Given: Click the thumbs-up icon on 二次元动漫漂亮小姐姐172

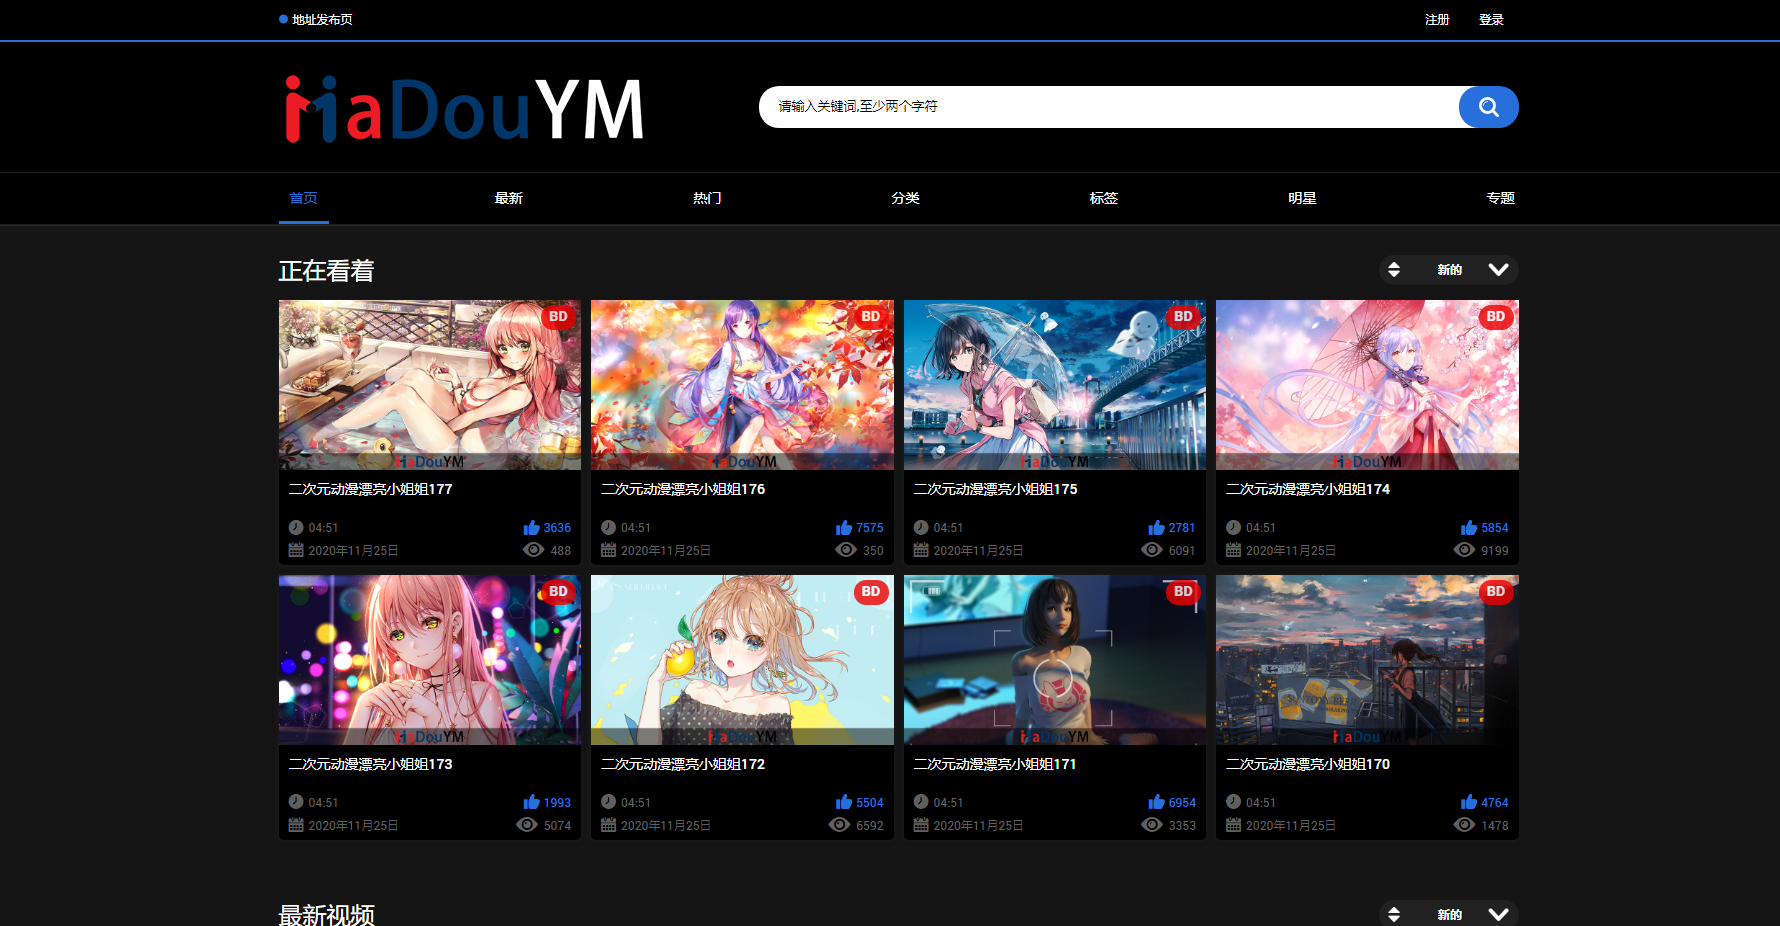Looking at the screenshot, I should click(842, 802).
